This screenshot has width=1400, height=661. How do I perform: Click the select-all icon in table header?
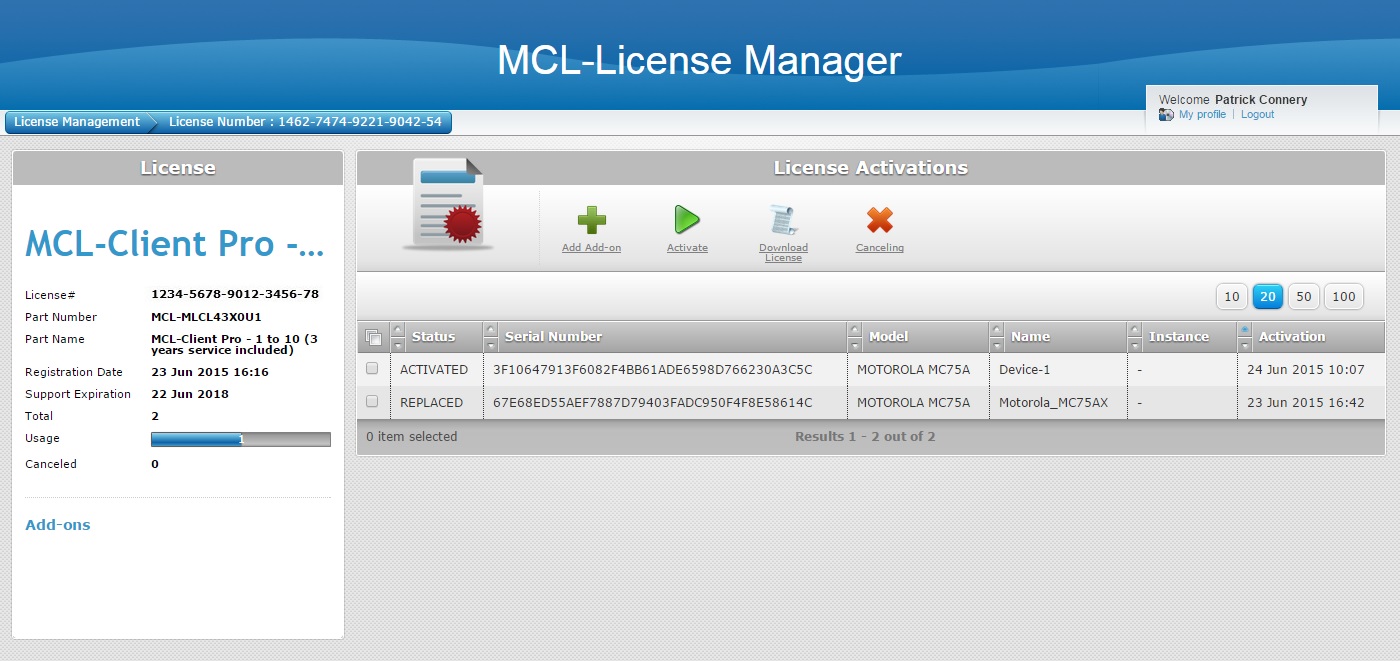click(373, 337)
